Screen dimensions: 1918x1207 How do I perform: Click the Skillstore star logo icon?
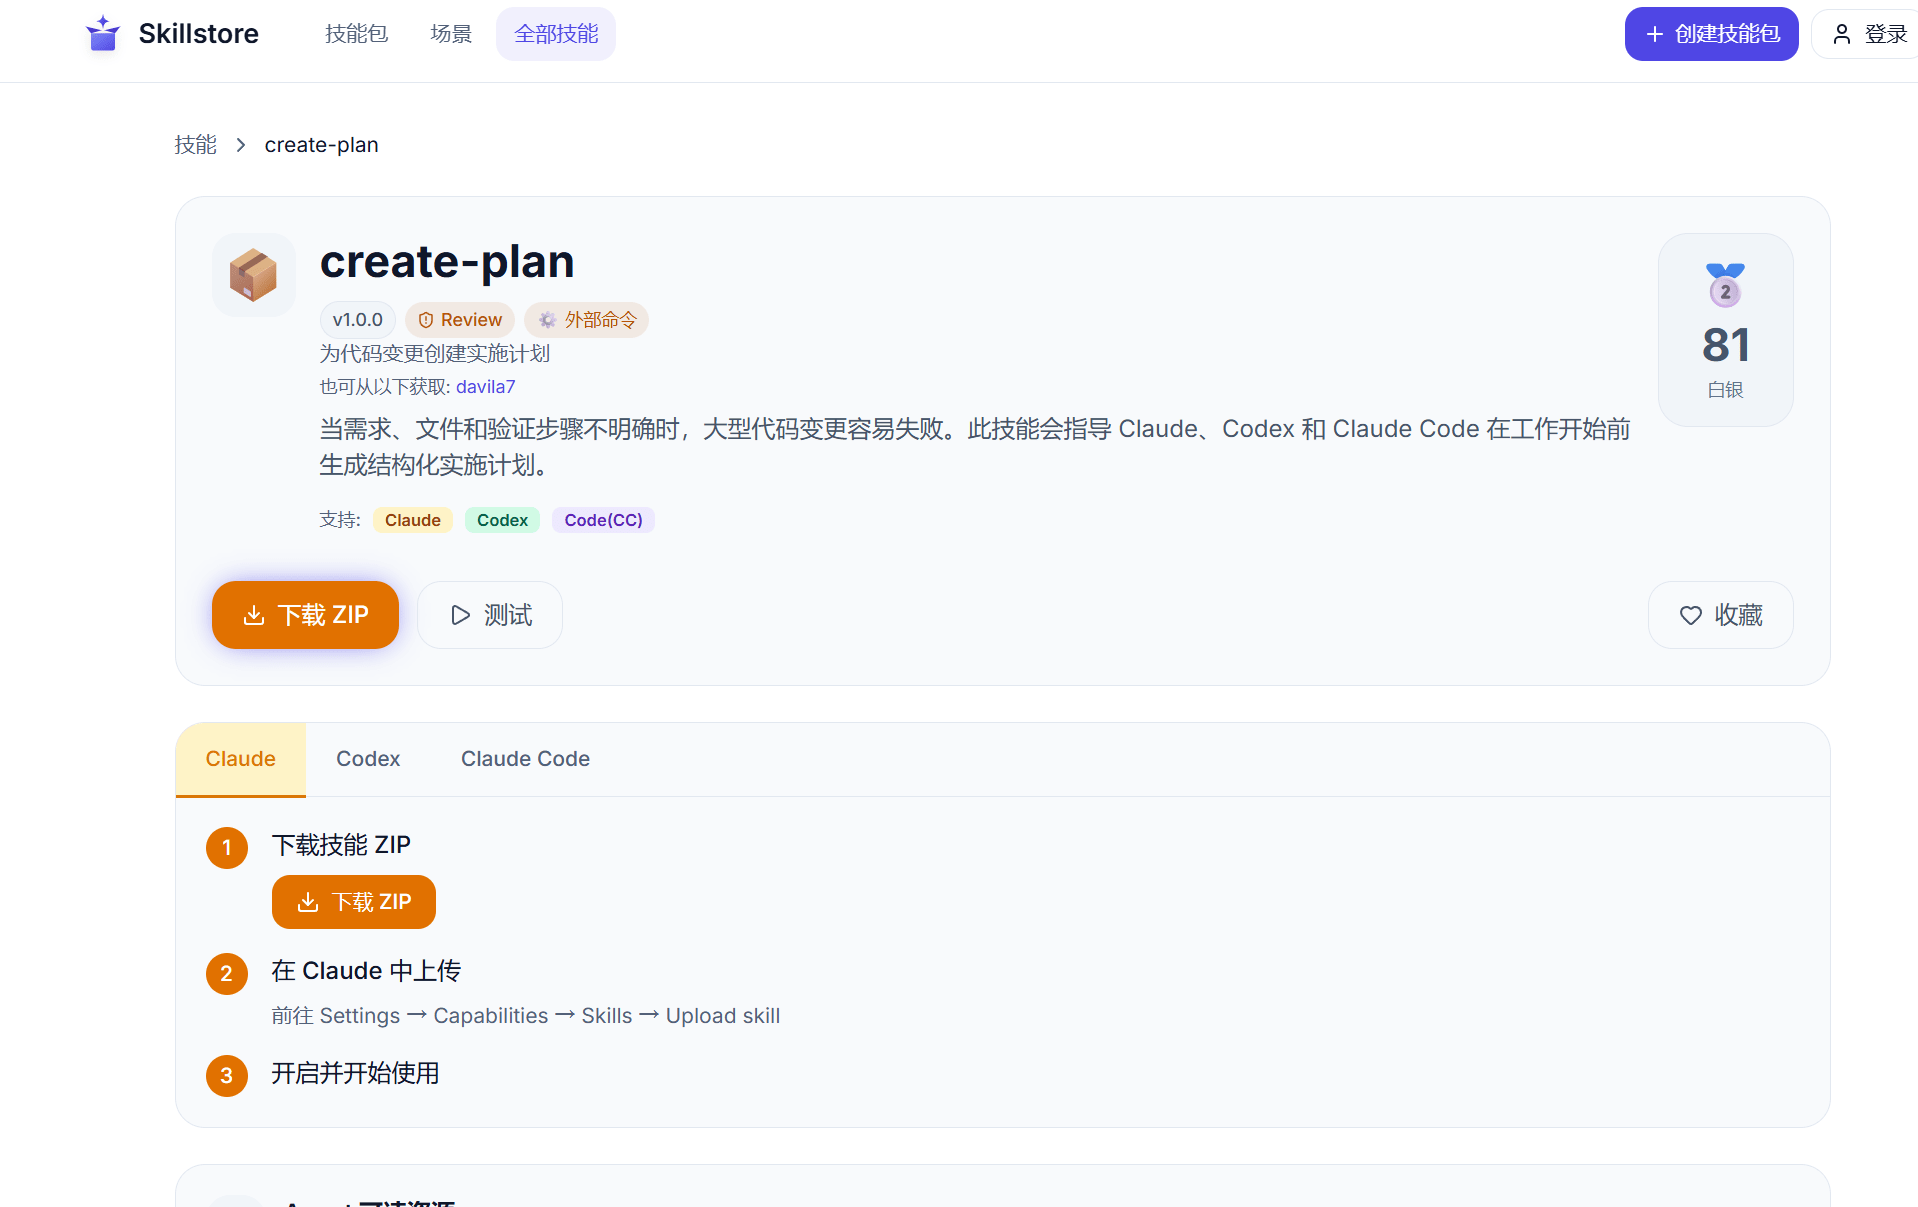102,34
